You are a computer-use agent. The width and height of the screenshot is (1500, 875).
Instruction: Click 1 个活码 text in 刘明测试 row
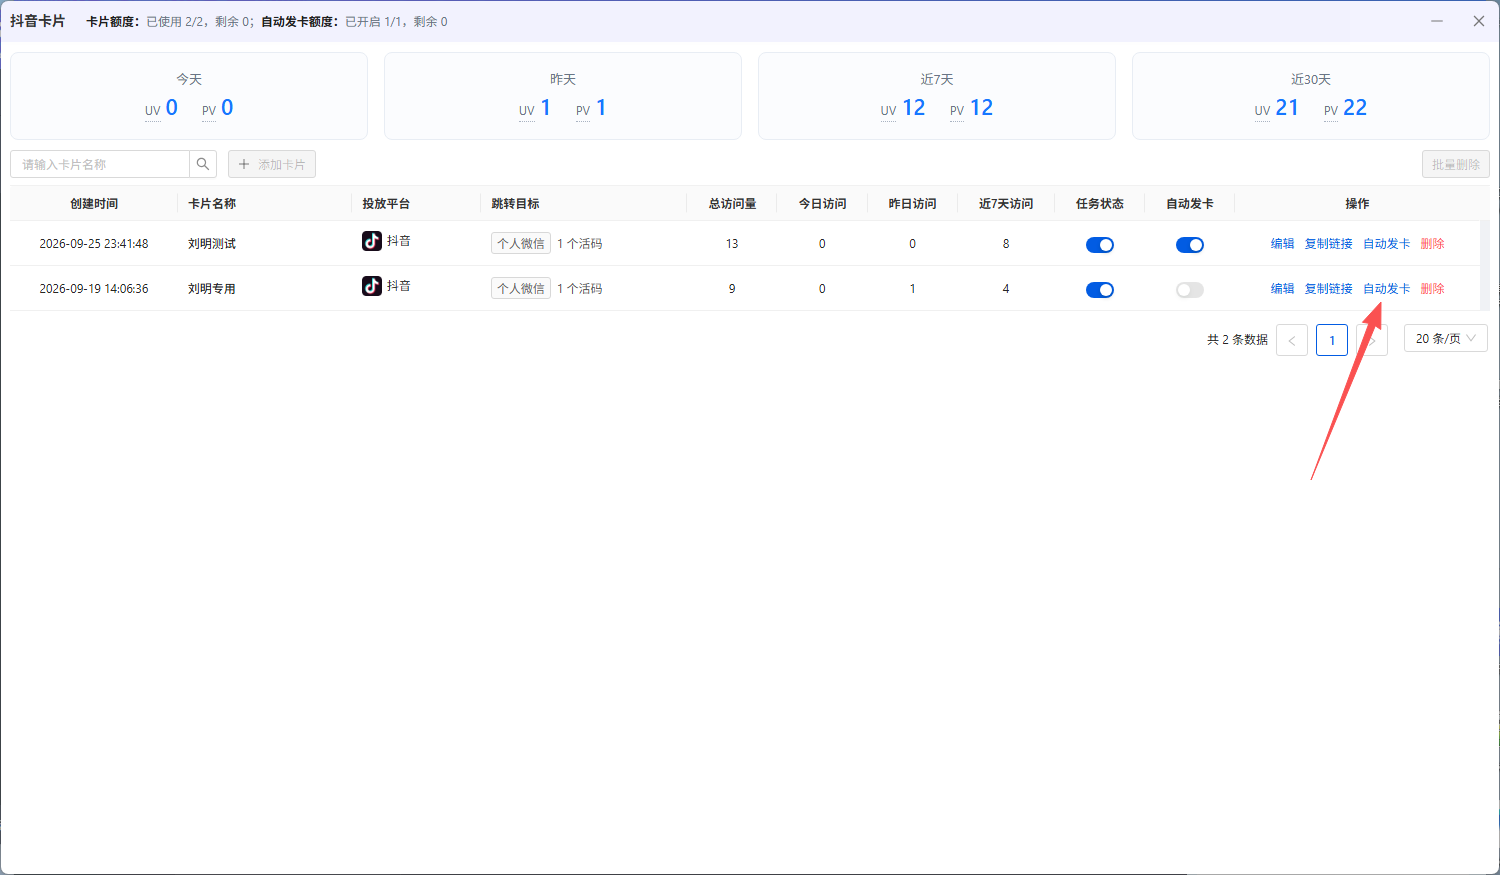pyautogui.click(x=580, y=244)
